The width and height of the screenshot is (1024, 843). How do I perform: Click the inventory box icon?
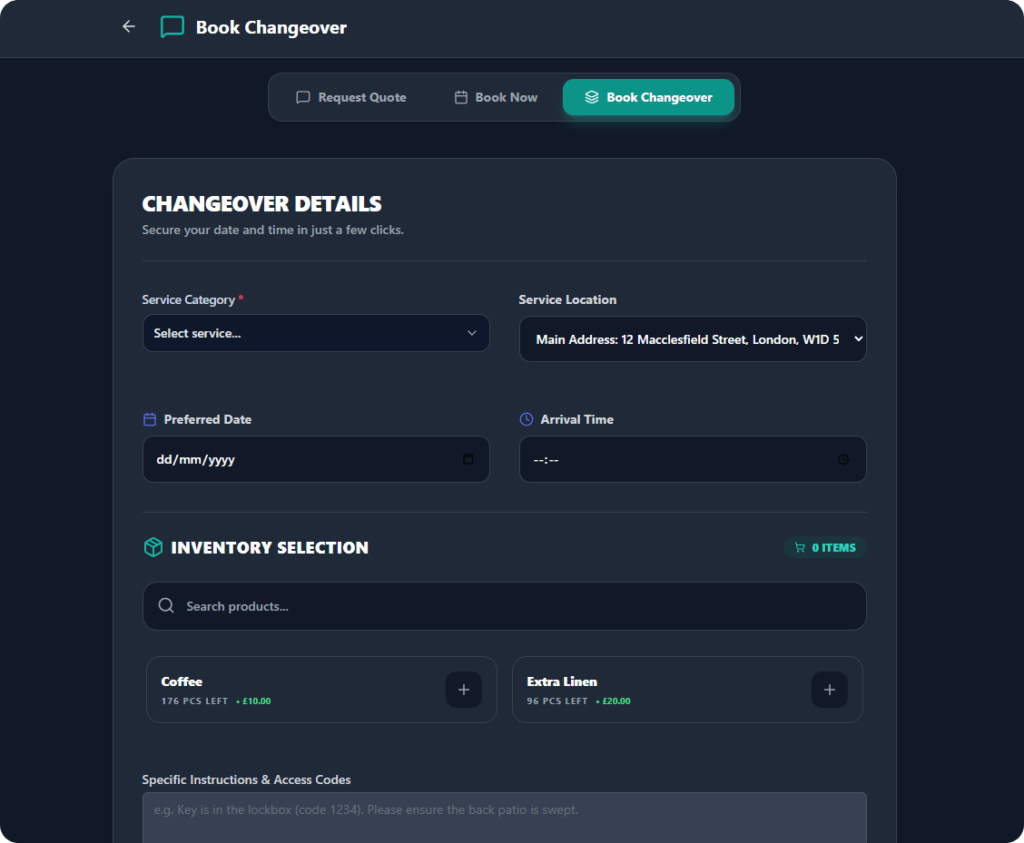pyautogui.click(x=153, y=547)
